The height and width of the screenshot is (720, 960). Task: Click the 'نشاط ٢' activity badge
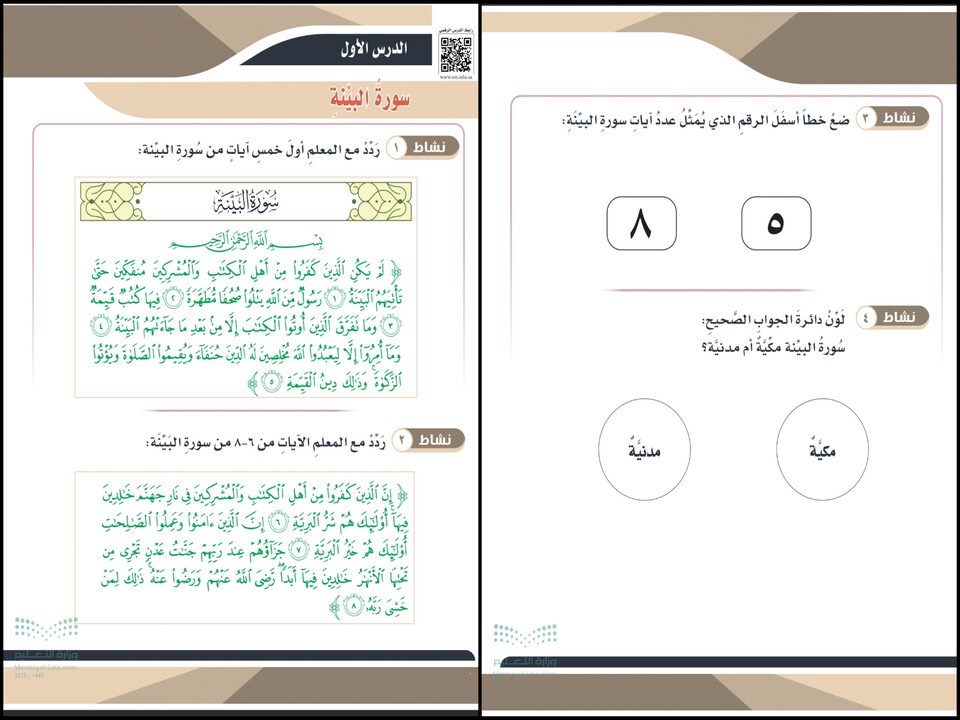coord(429,440)
